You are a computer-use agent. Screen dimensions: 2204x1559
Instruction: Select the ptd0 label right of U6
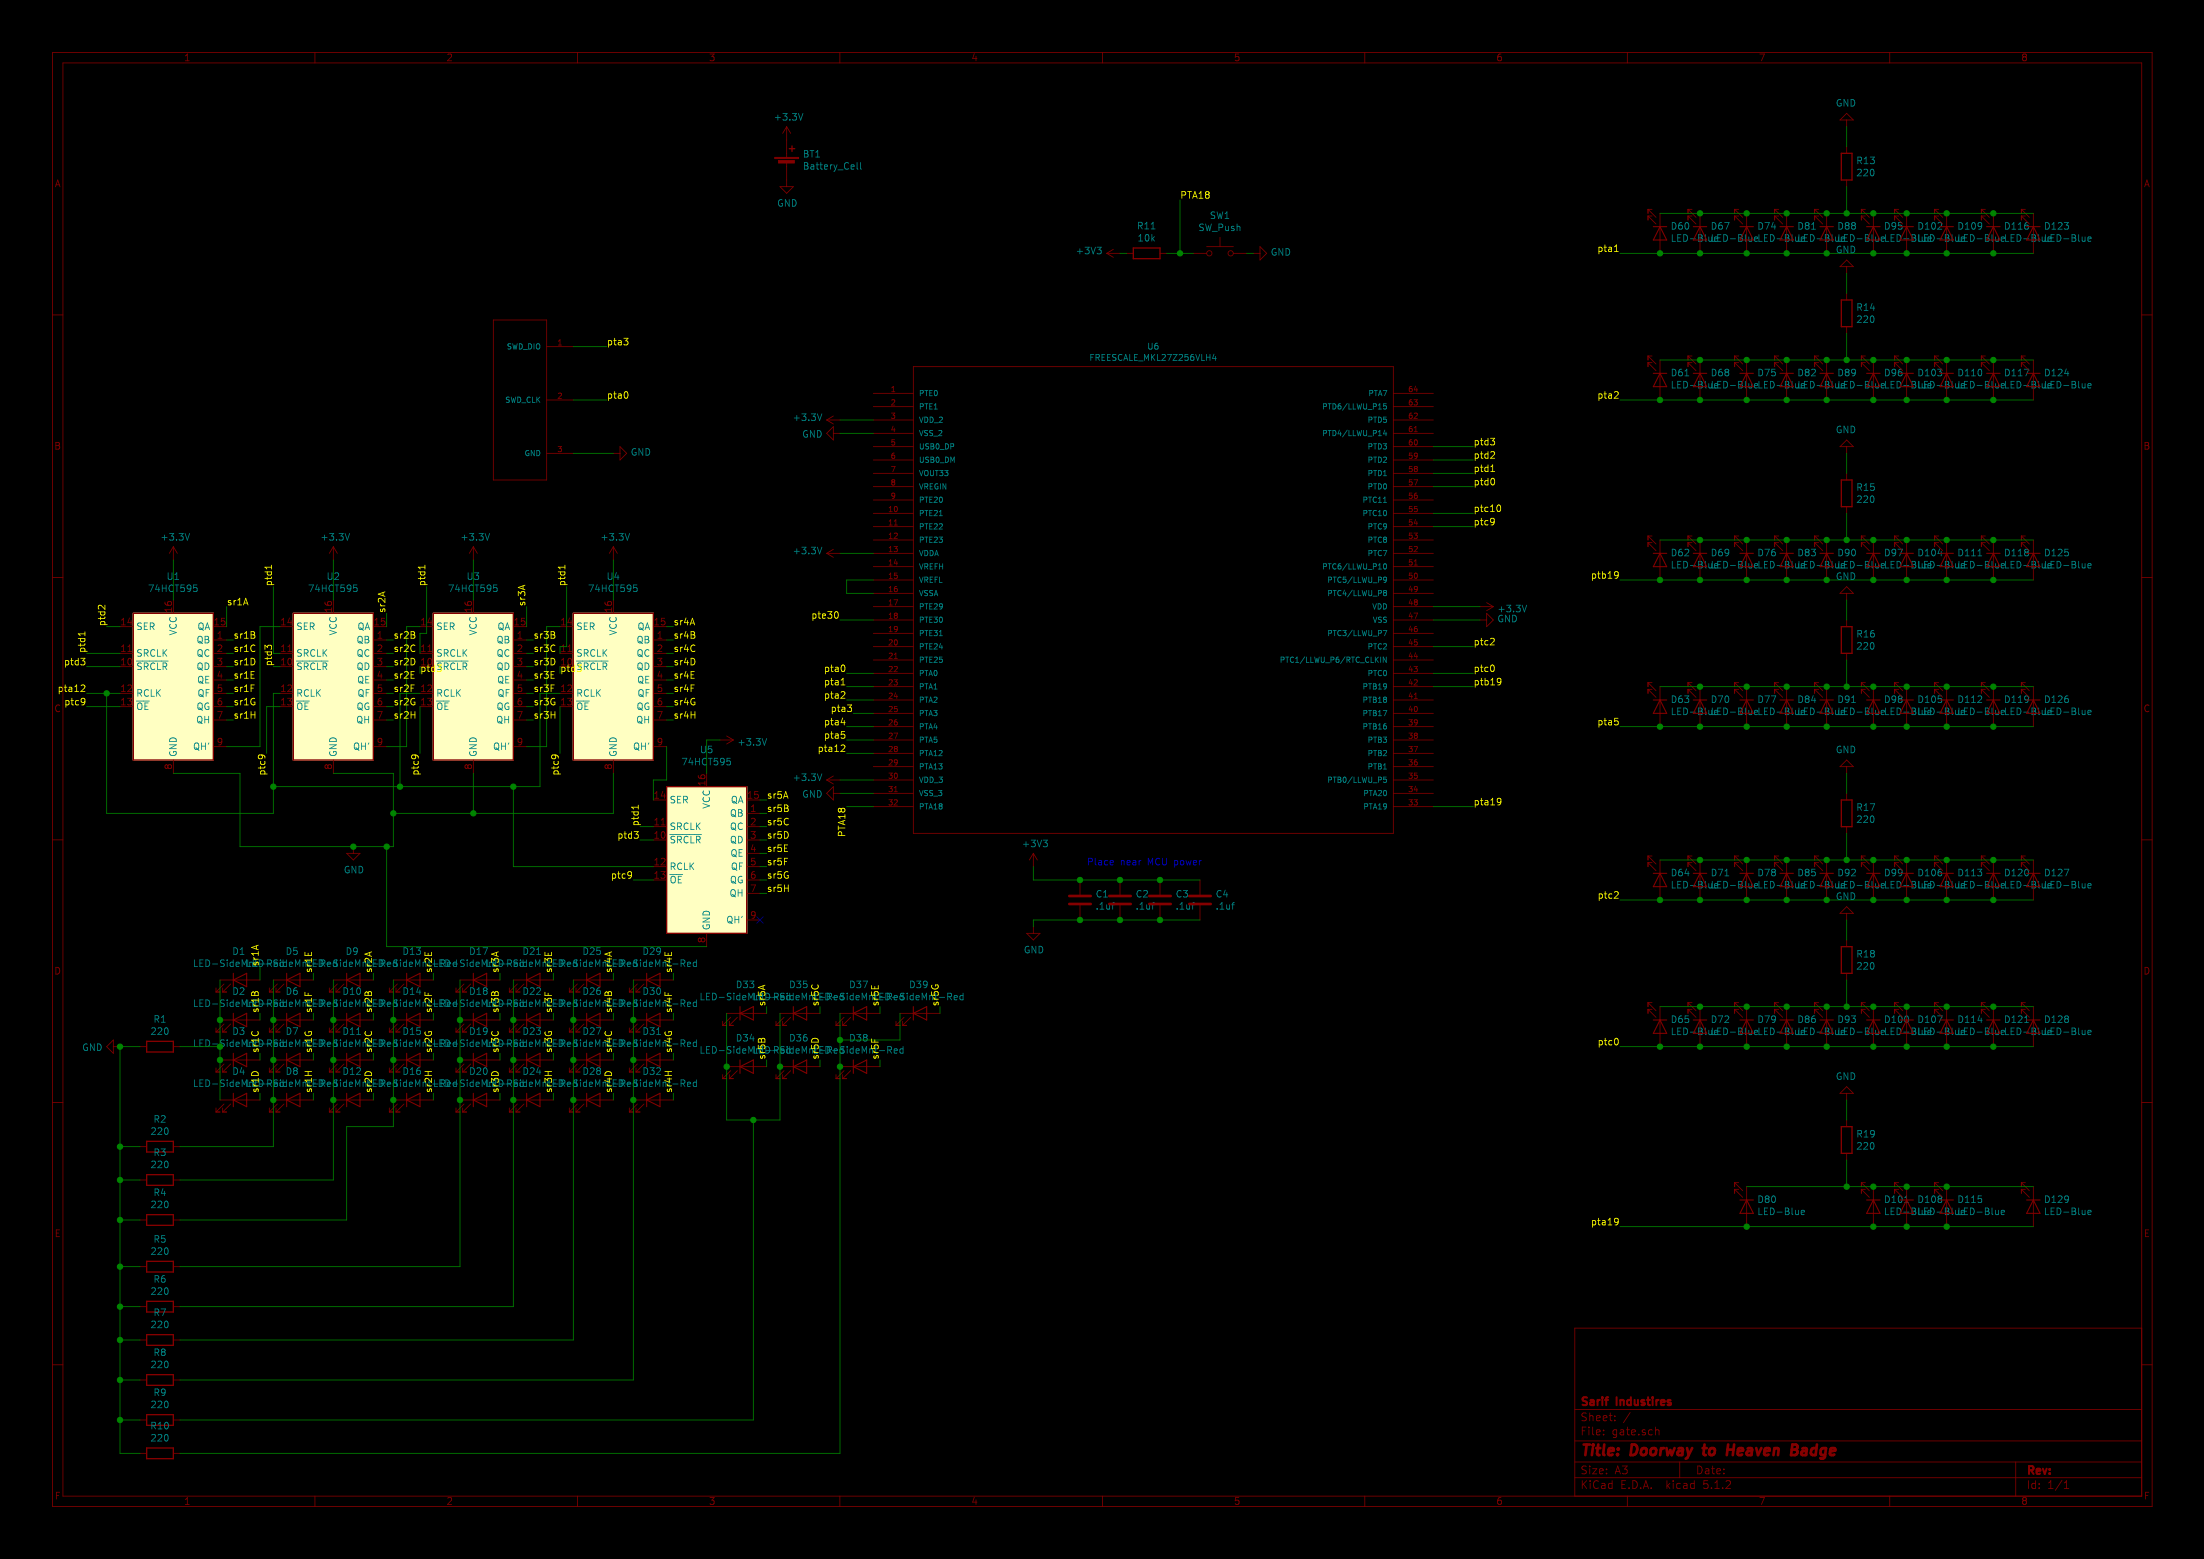[1484, 482]
